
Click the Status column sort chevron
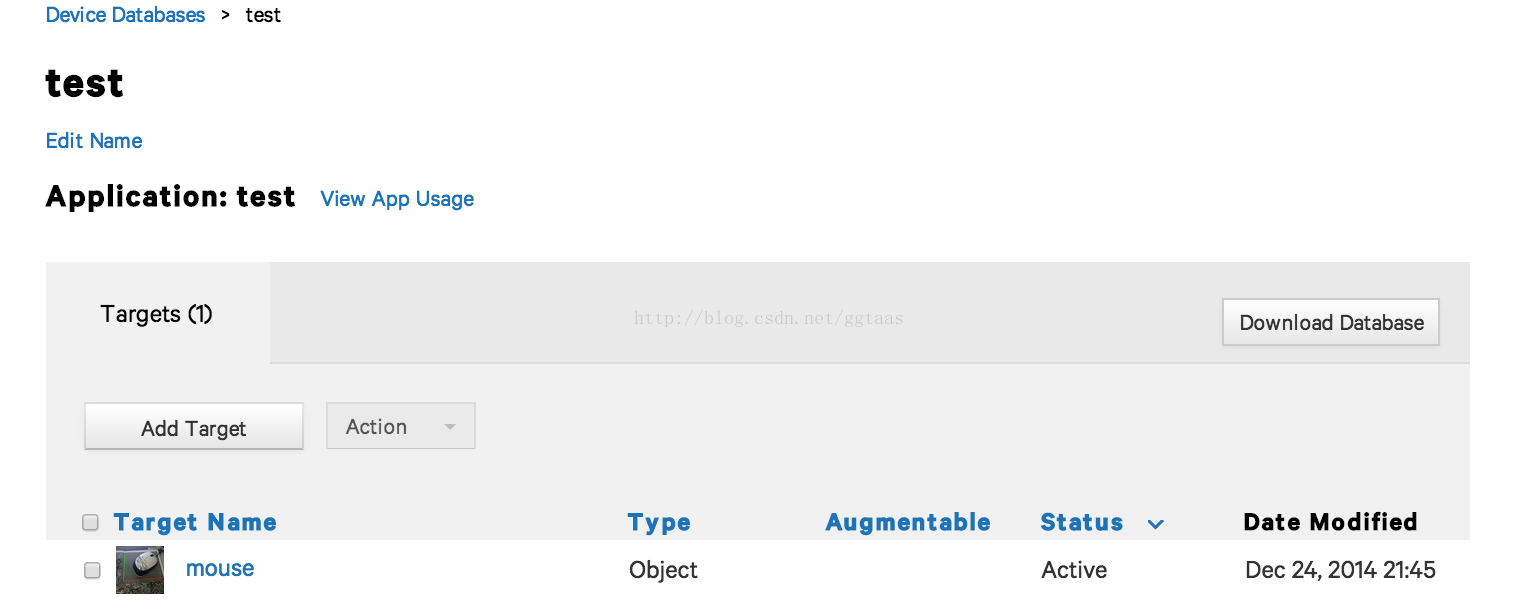point(1156,524)
